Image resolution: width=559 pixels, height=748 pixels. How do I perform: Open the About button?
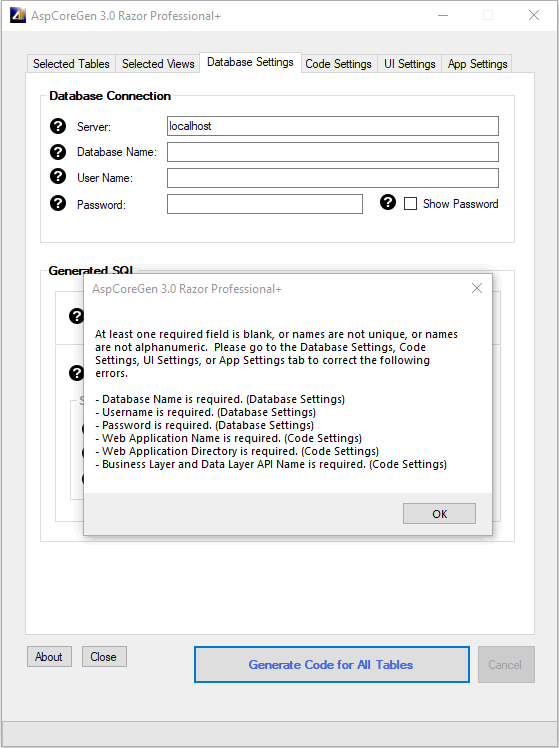click(49, 657)
